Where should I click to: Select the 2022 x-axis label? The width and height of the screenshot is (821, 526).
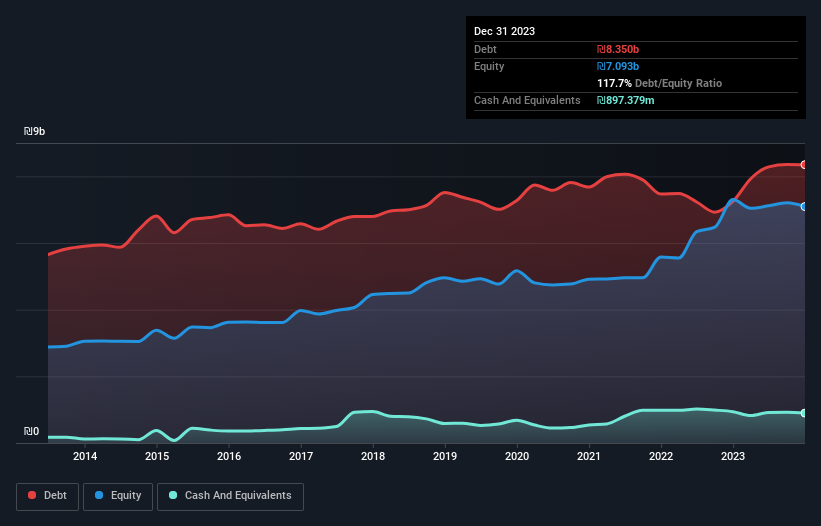pos(661,456)
